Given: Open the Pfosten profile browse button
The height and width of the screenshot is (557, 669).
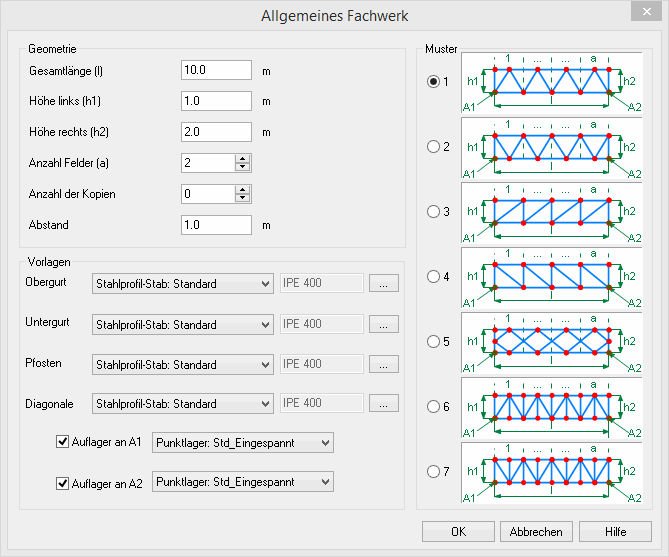Looking at the screenshot, I should point(384,364).
